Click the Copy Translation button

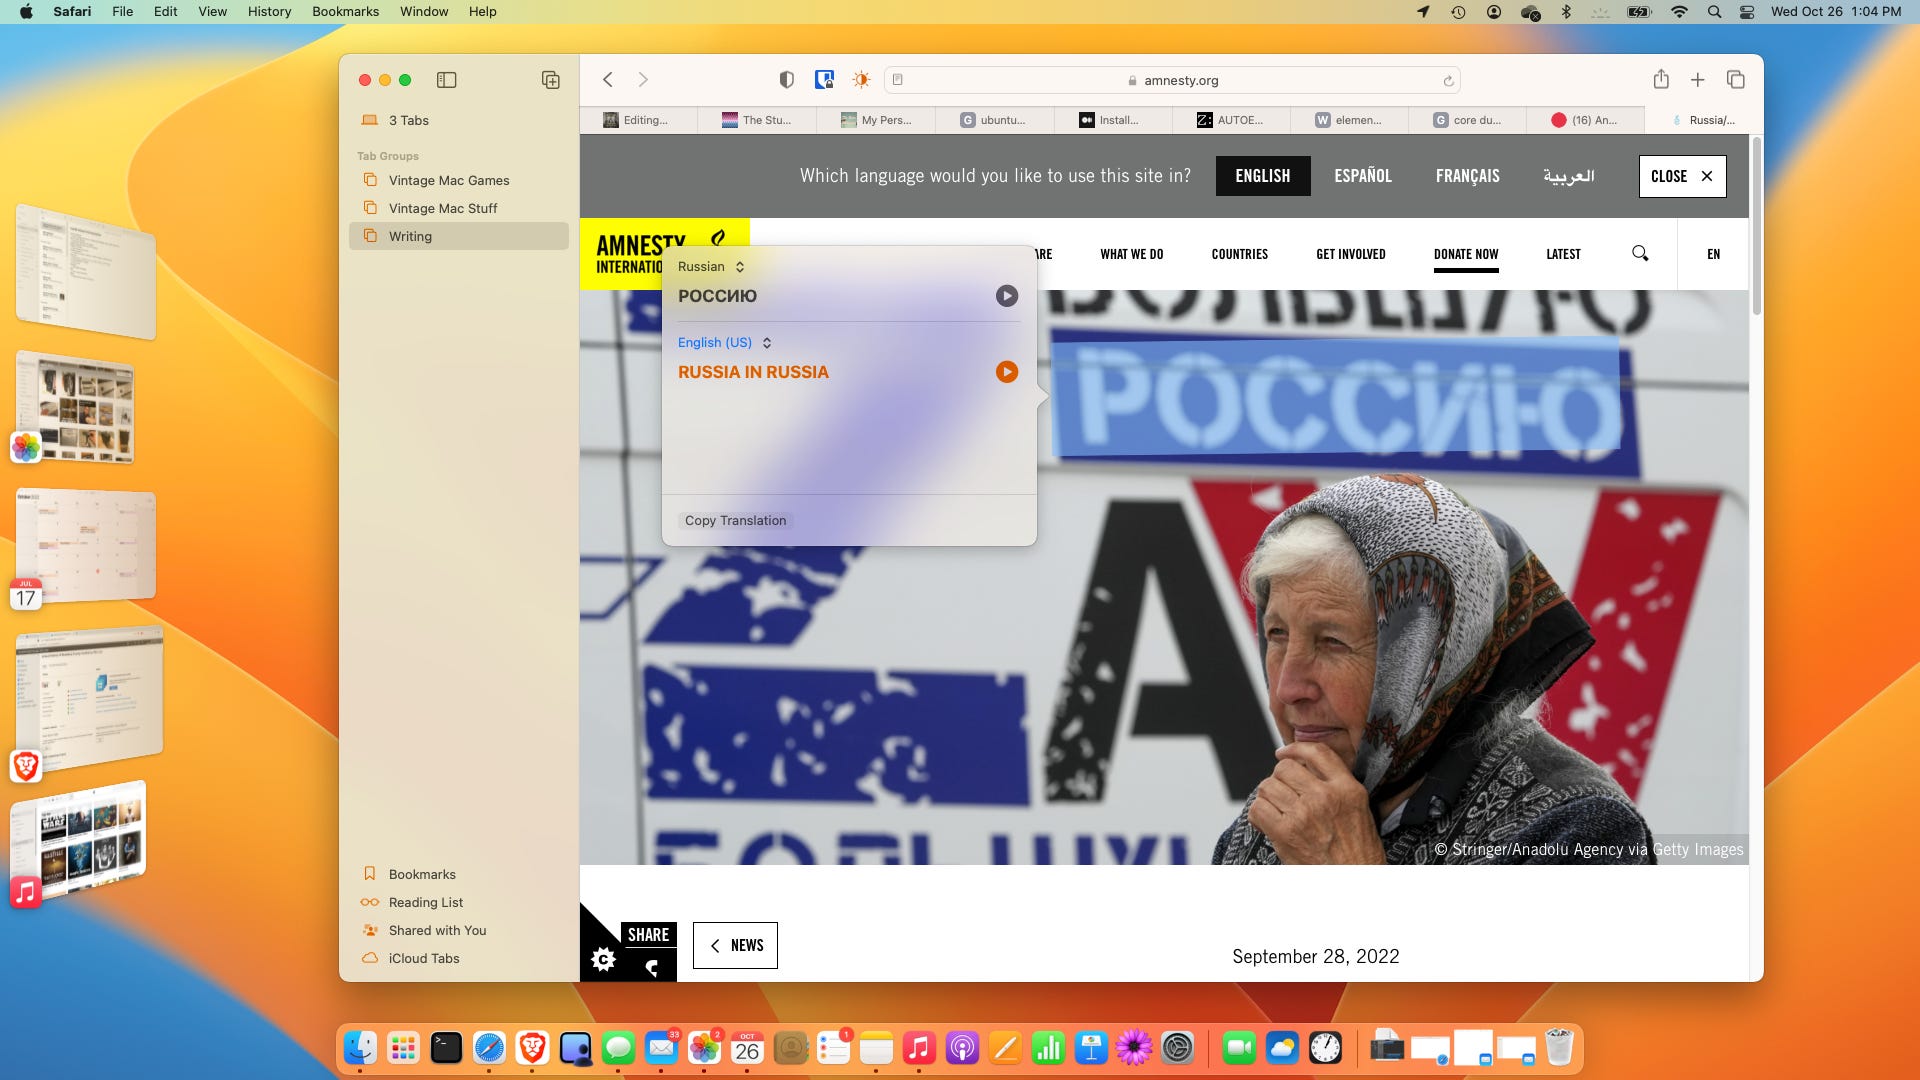click(x=736, y=521)
